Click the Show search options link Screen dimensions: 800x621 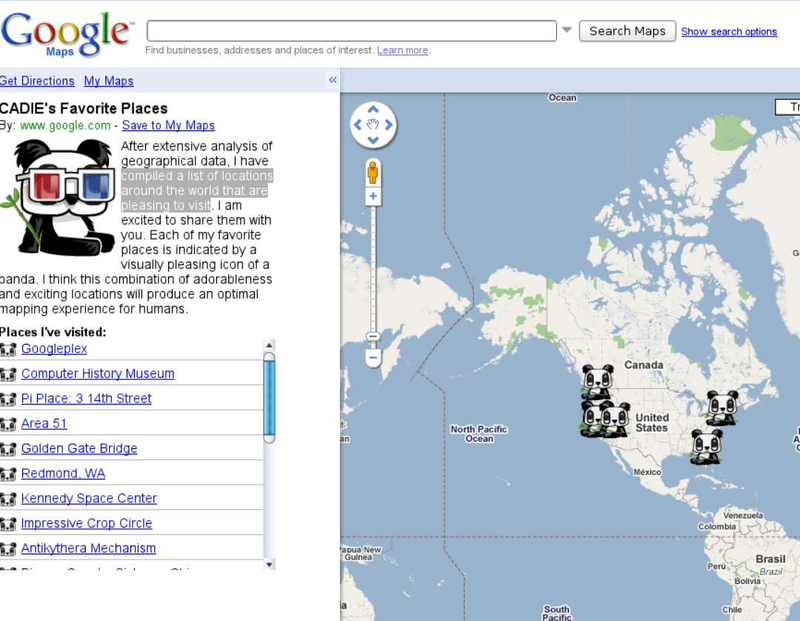pos(729,32)
